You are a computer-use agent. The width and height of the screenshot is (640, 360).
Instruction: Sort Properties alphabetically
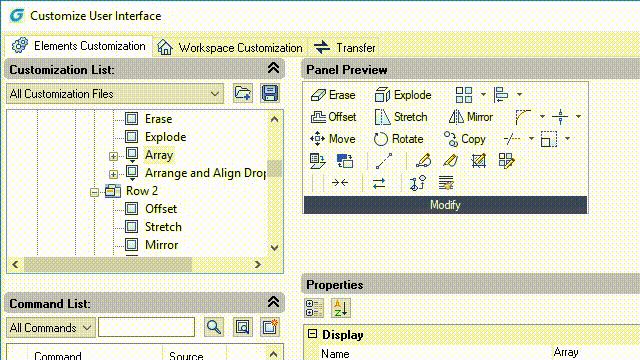coord(340,308)
